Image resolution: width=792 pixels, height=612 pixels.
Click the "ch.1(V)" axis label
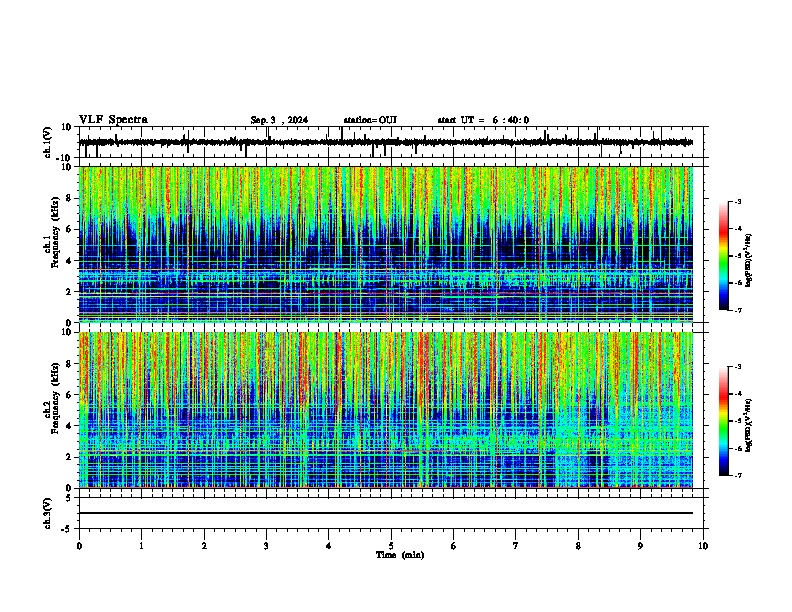48,142
